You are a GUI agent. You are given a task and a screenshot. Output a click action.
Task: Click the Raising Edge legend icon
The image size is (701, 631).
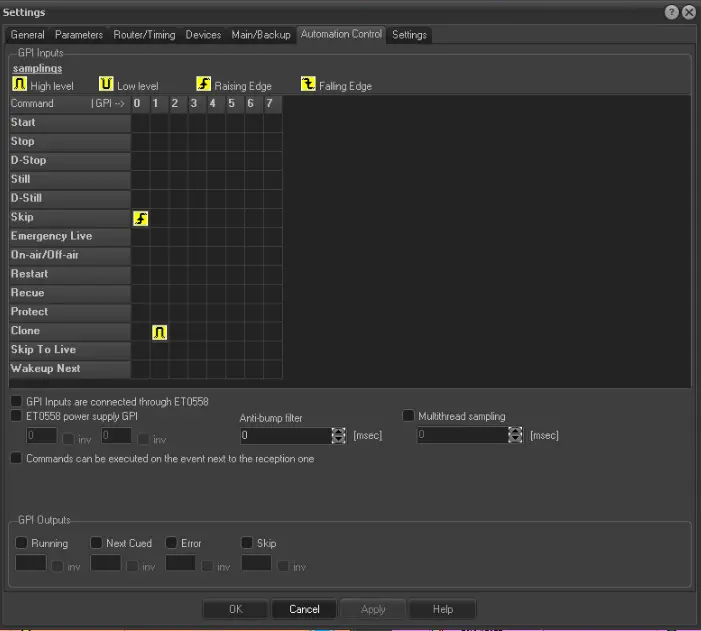204,85
